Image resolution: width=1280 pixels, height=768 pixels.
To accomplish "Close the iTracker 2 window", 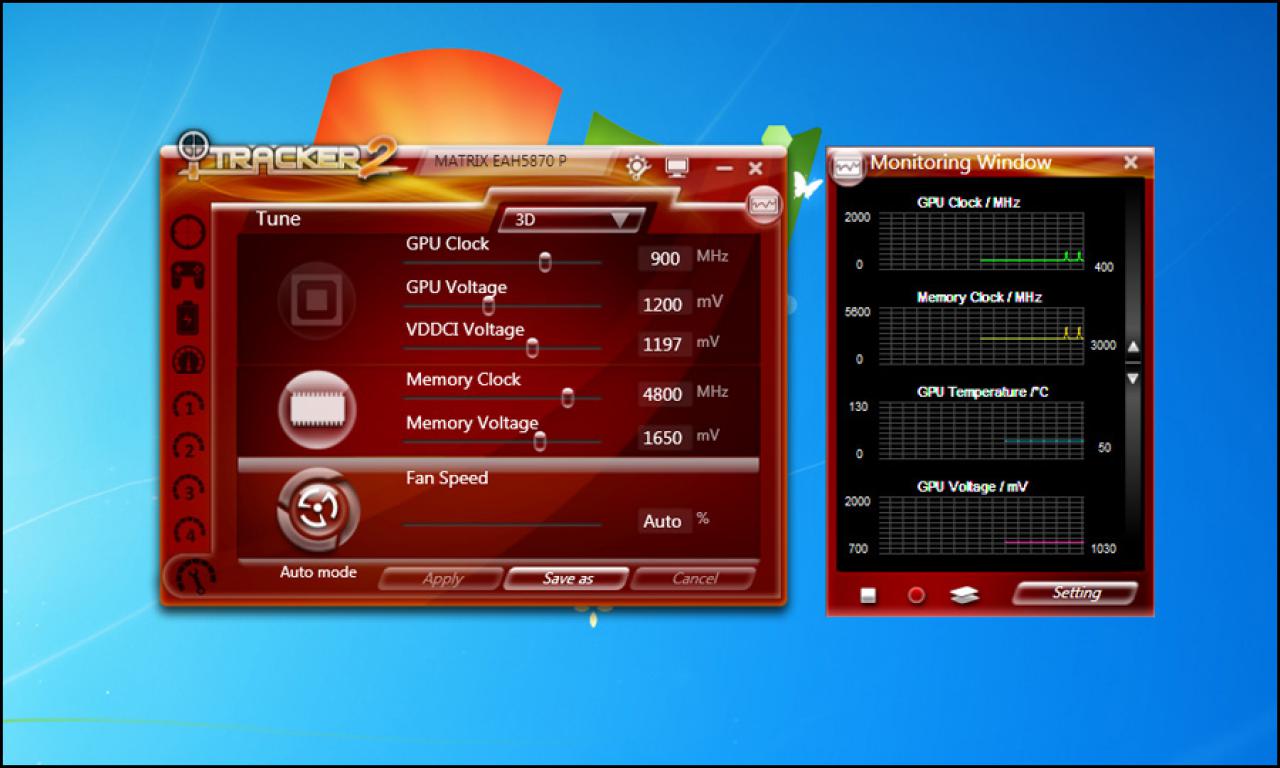I will pos(756,169).
